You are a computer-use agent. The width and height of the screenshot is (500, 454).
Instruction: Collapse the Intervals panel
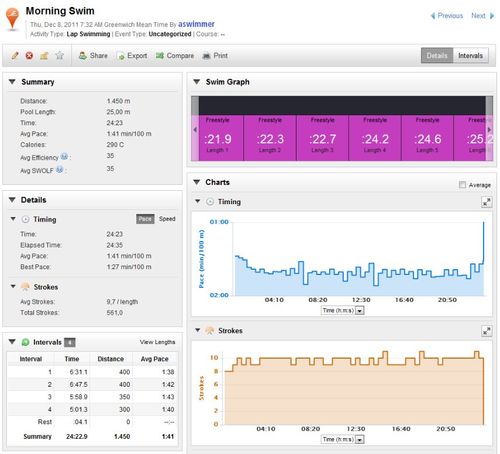12,342
